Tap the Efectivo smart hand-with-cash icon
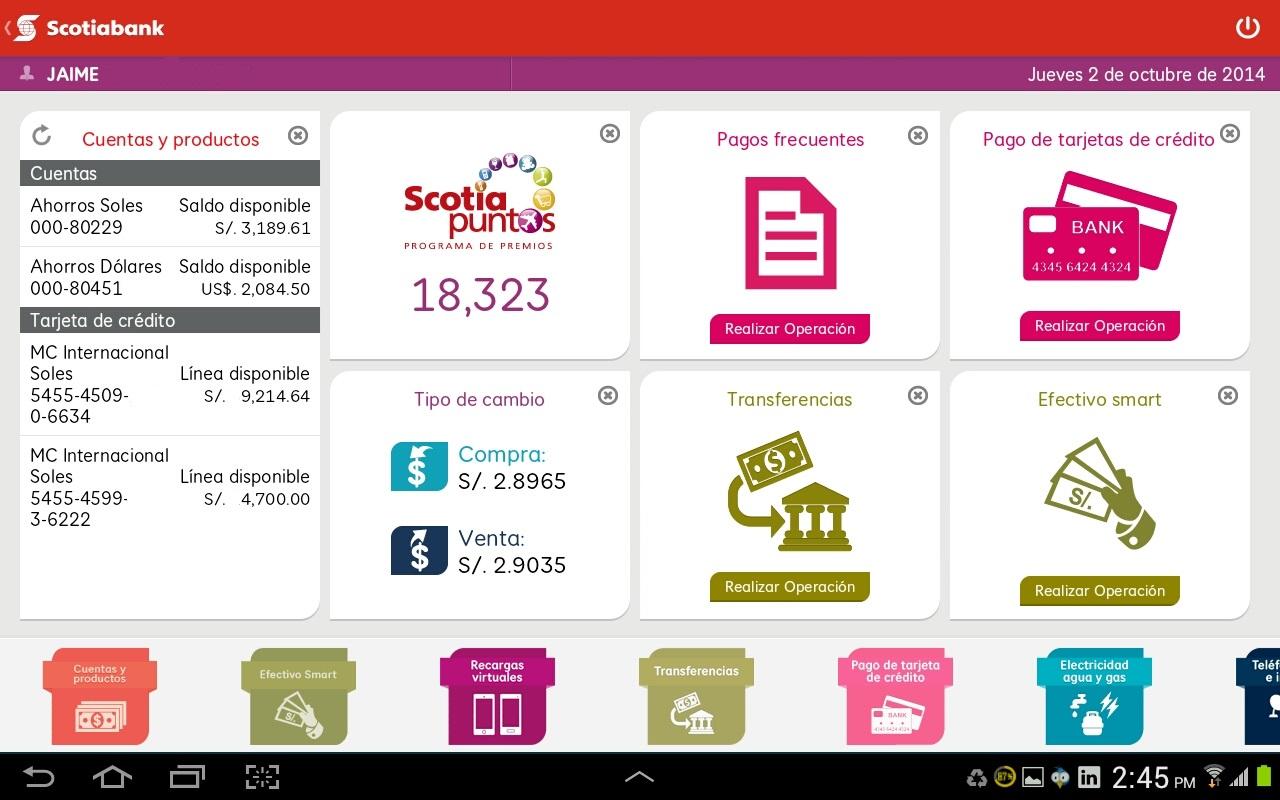1280x800 pixels. [x=1100, y=493]
